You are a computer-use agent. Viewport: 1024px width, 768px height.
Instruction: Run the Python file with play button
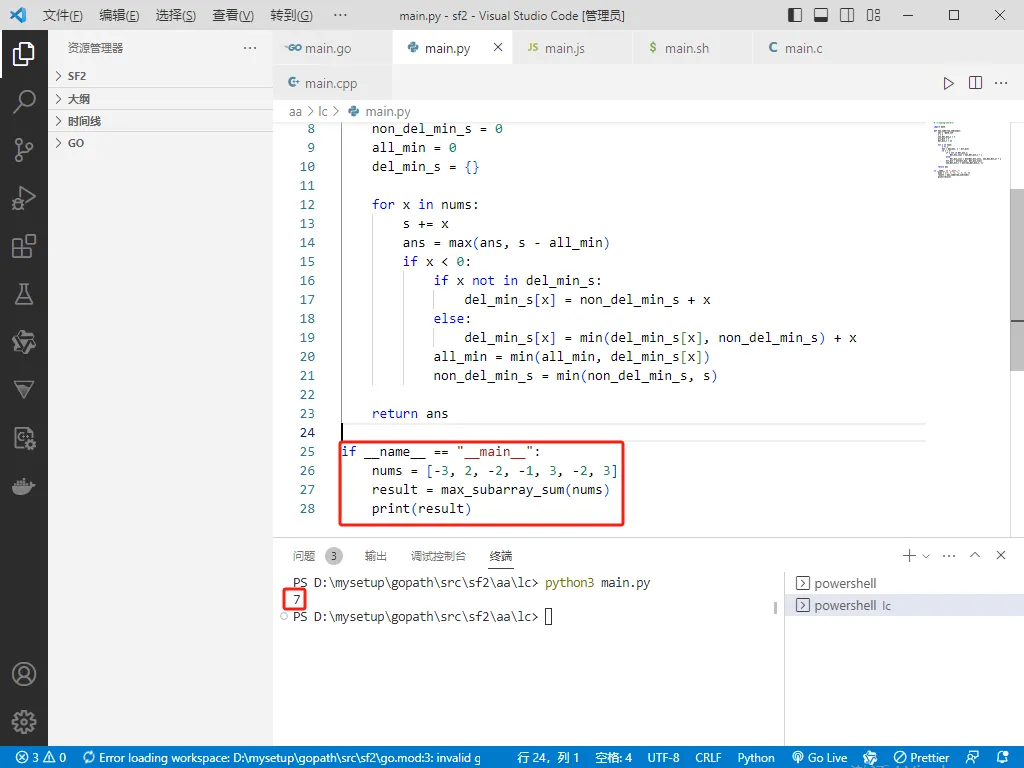point(948,83)
